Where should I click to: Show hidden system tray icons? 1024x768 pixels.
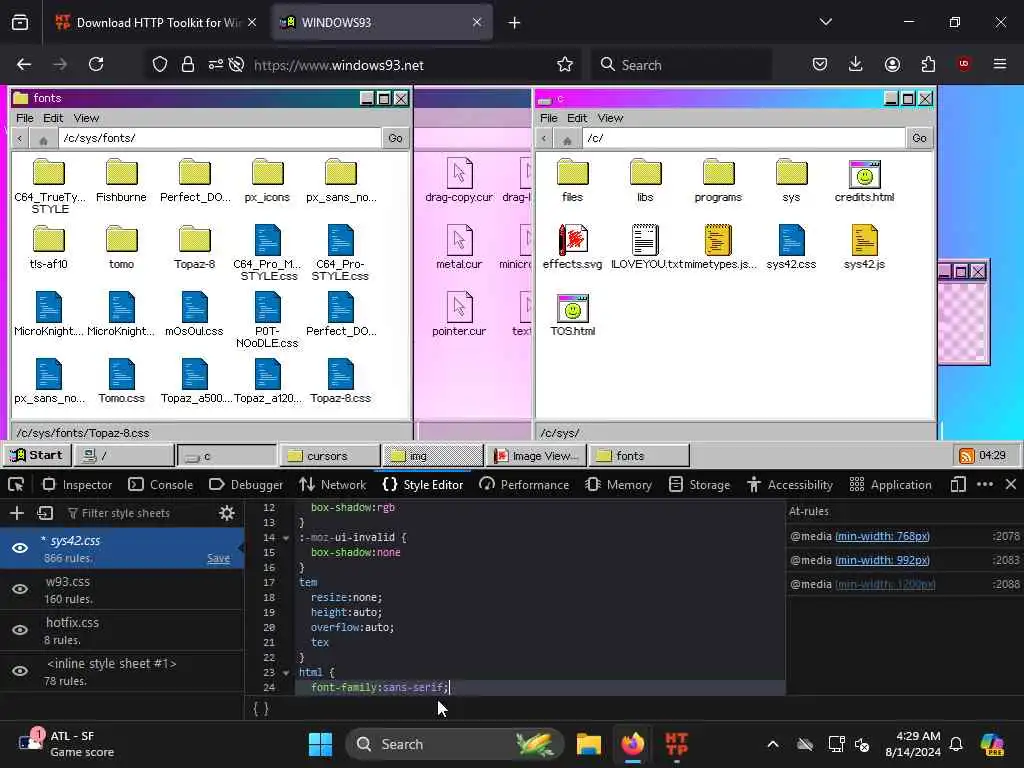(x=773, y=744)
